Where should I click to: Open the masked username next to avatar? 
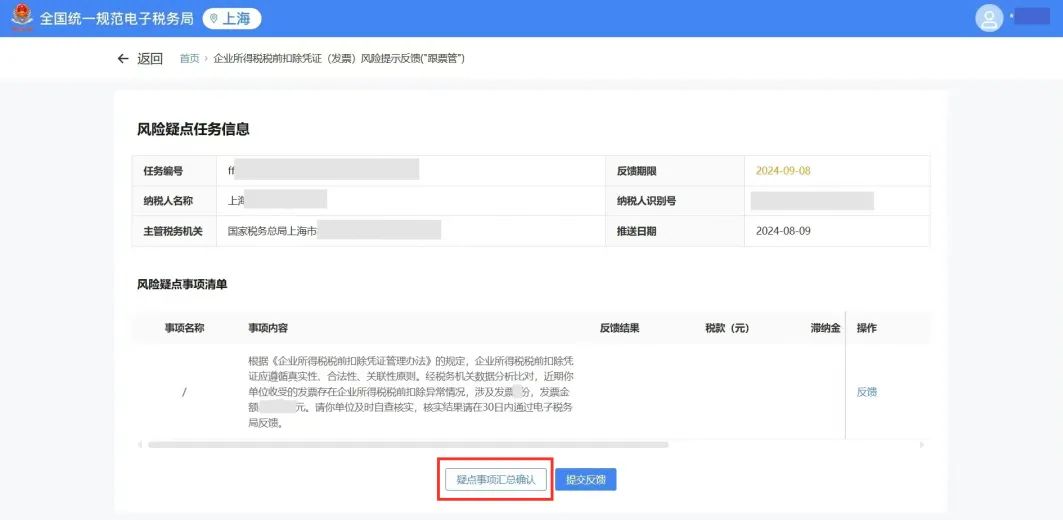1031,17
